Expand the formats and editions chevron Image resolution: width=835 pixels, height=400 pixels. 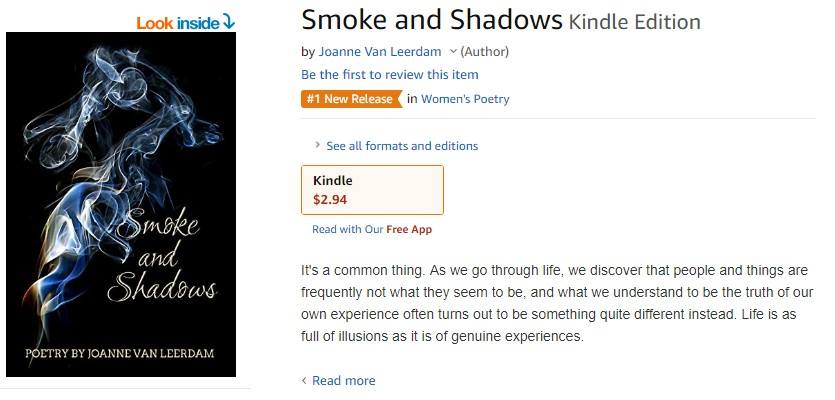pos(317,145)
